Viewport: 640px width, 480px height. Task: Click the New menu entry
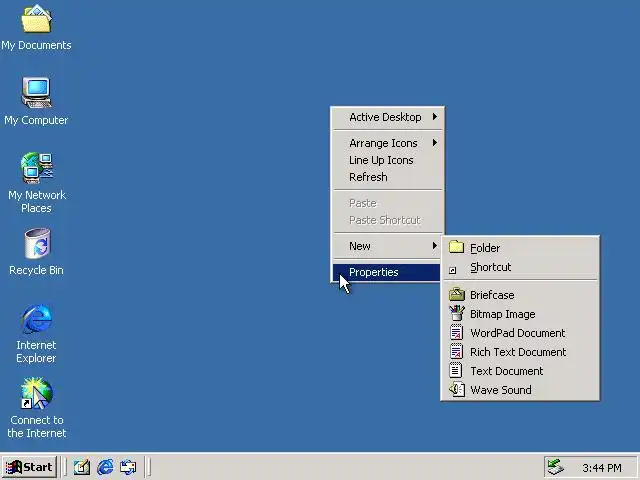pyautogui.click(x=387, y=246)
